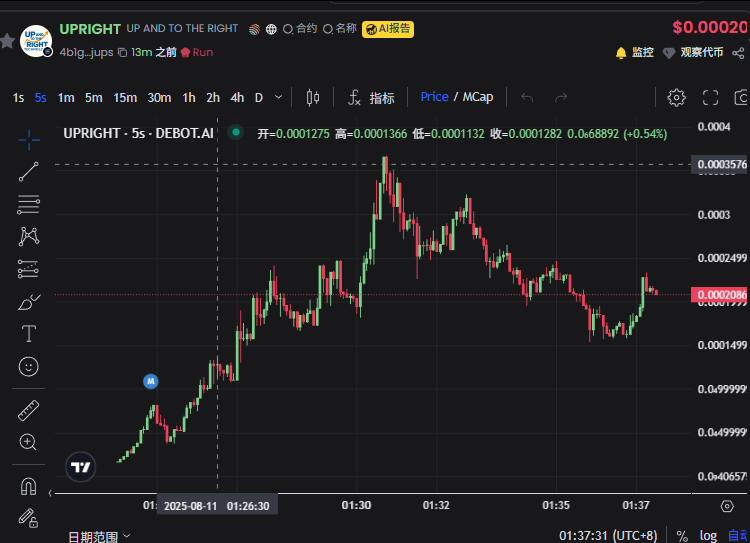Screen dimensions: 750x543
Task: Click the 2025-08-11 01:26:30 time label
Action: pos(217,506)
